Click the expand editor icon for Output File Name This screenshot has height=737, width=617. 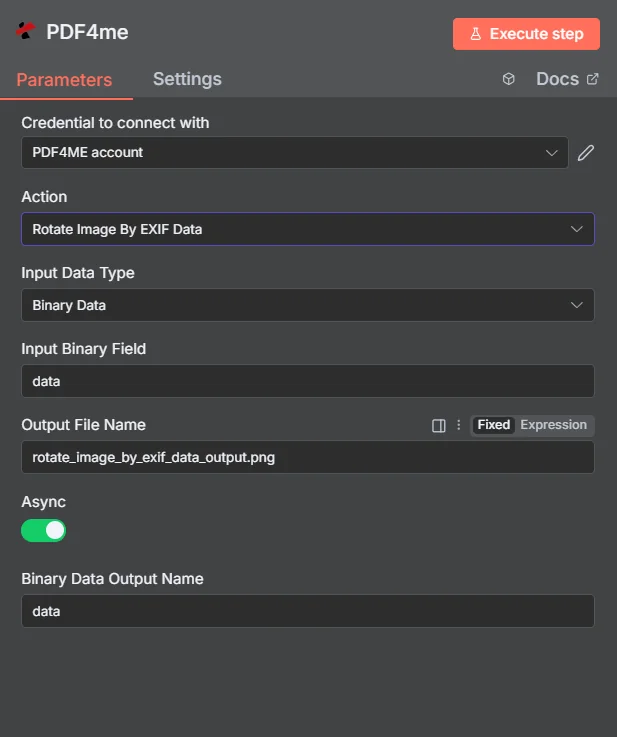tap(438, 425)
